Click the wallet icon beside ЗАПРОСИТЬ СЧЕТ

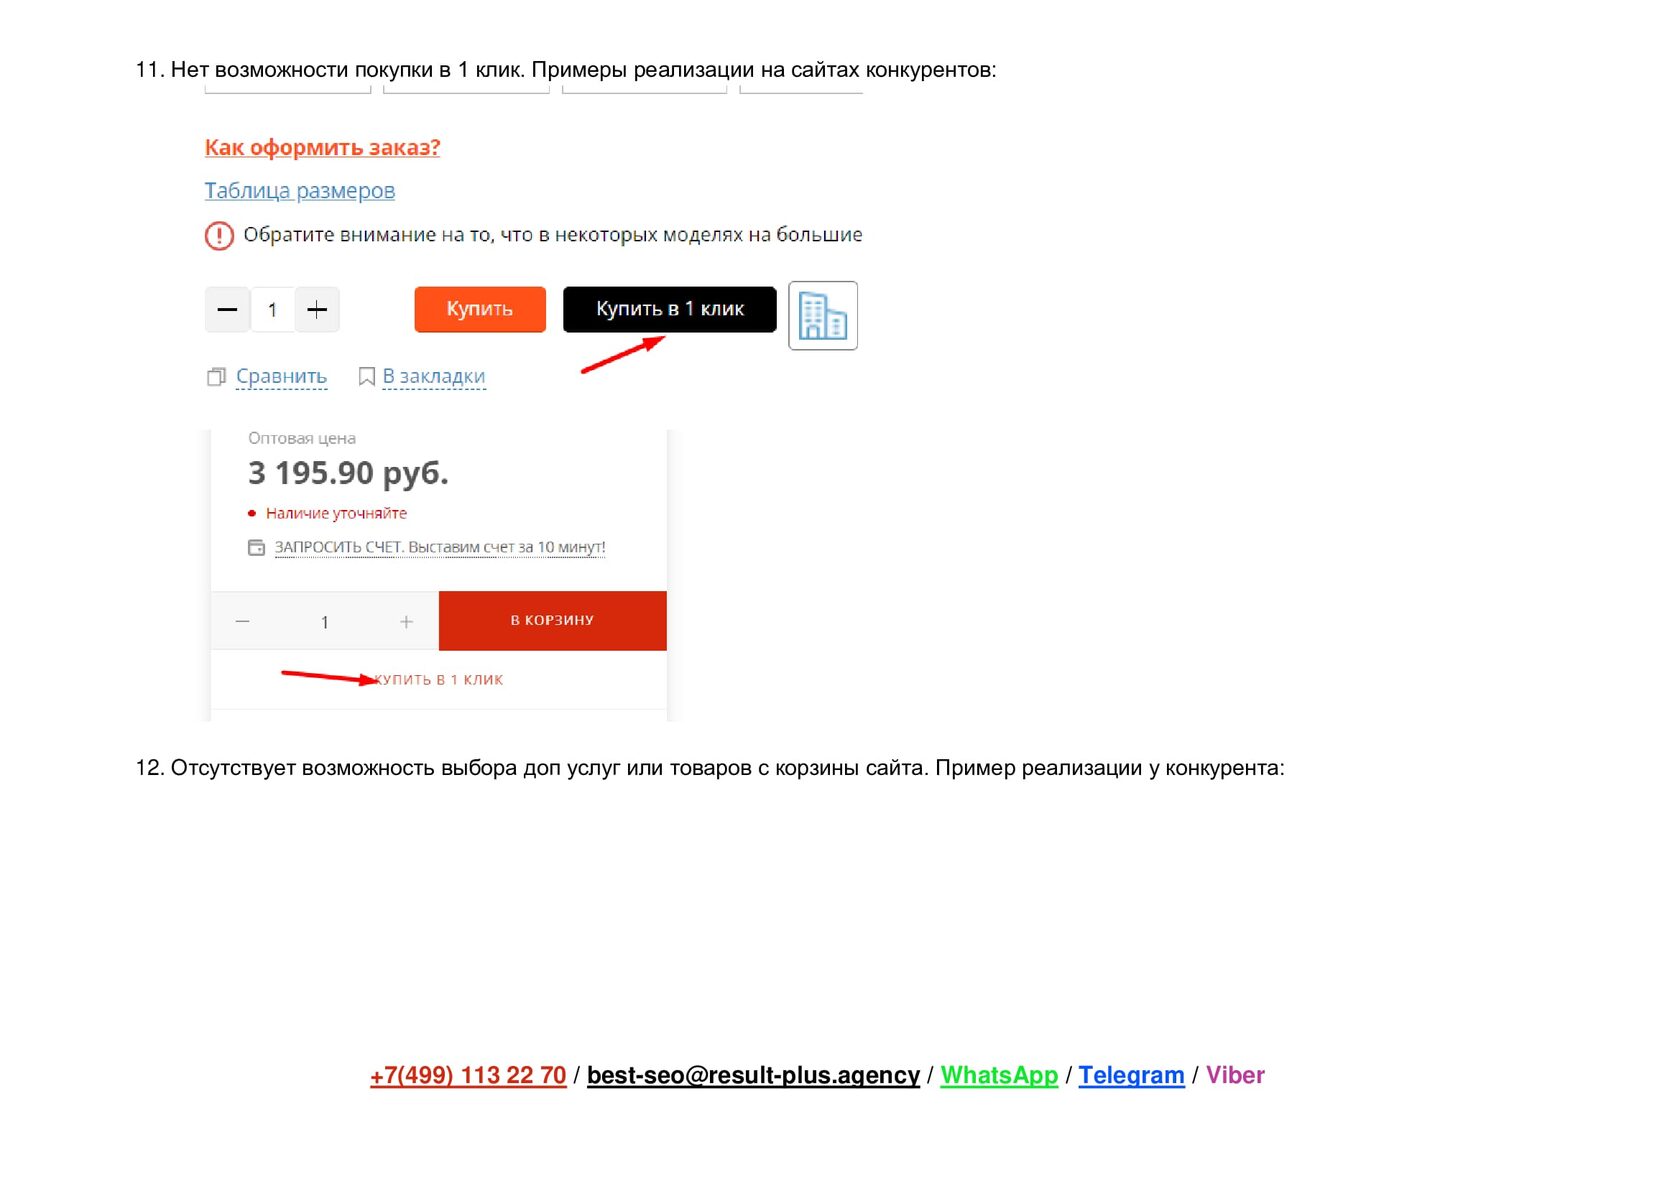pyautogui.click(x=257, y=548)
